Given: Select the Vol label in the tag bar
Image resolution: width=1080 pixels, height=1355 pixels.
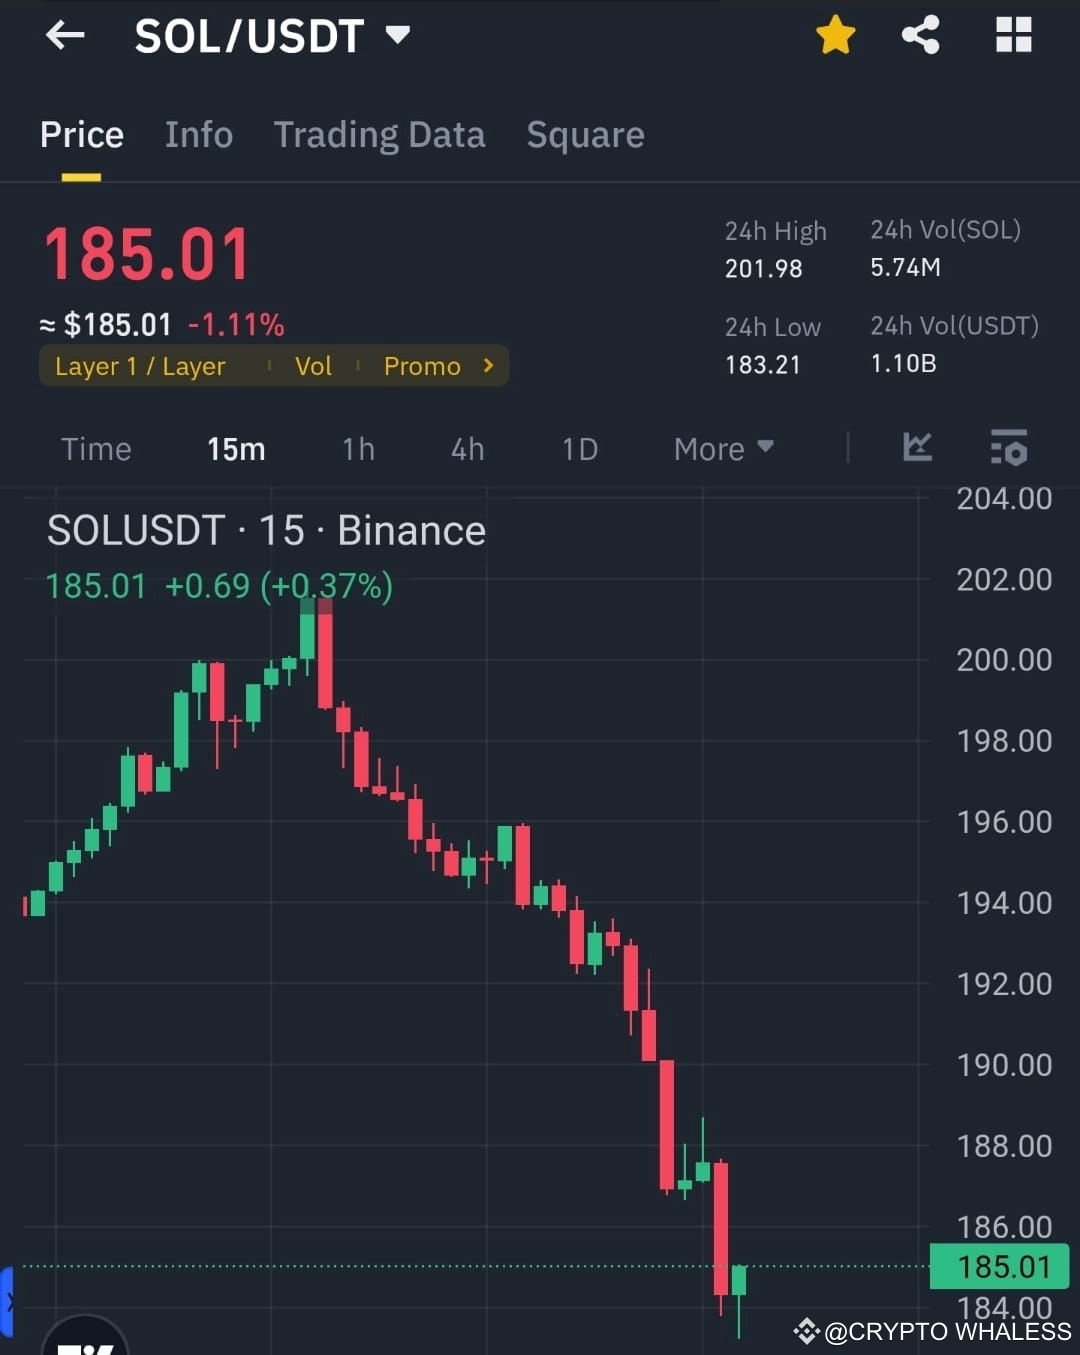Looking at the screenshot, I should coord(313,366).
